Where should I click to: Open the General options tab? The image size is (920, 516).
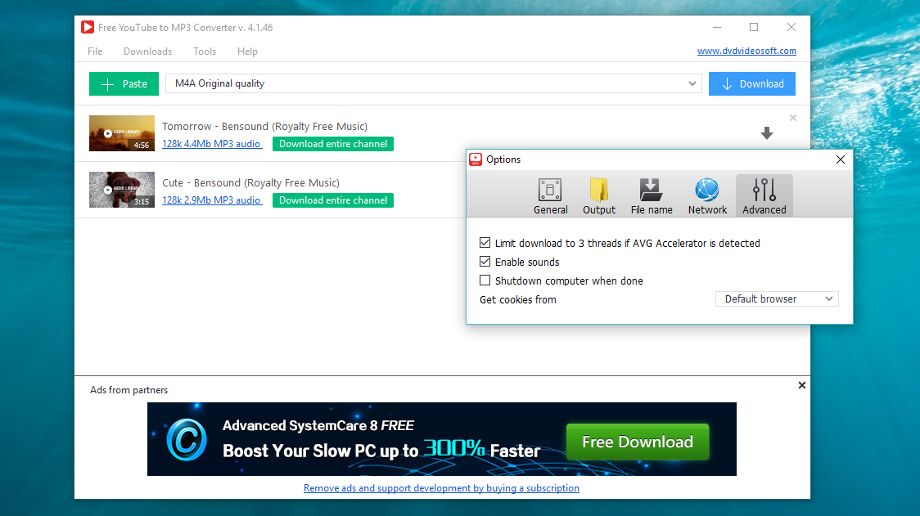click(550, 196)
